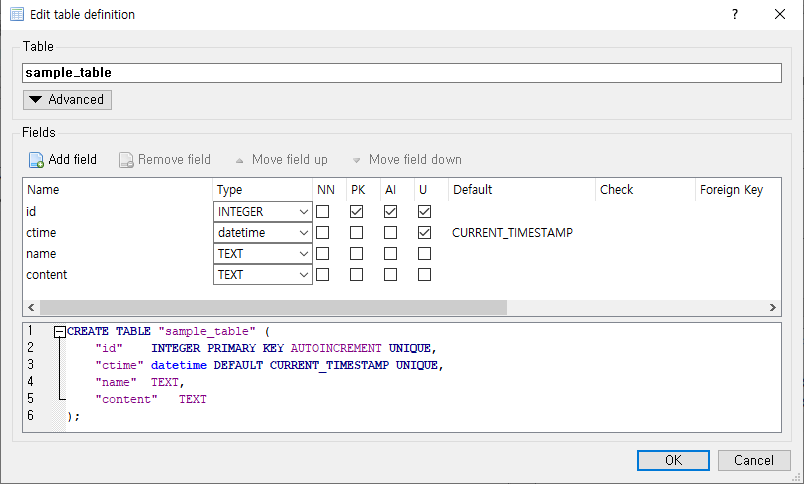This screenshot has height=484, width=804.
Task: Uncheck U checkbox for ctime field
Action: pyautogui.click(x=424, y=232)
